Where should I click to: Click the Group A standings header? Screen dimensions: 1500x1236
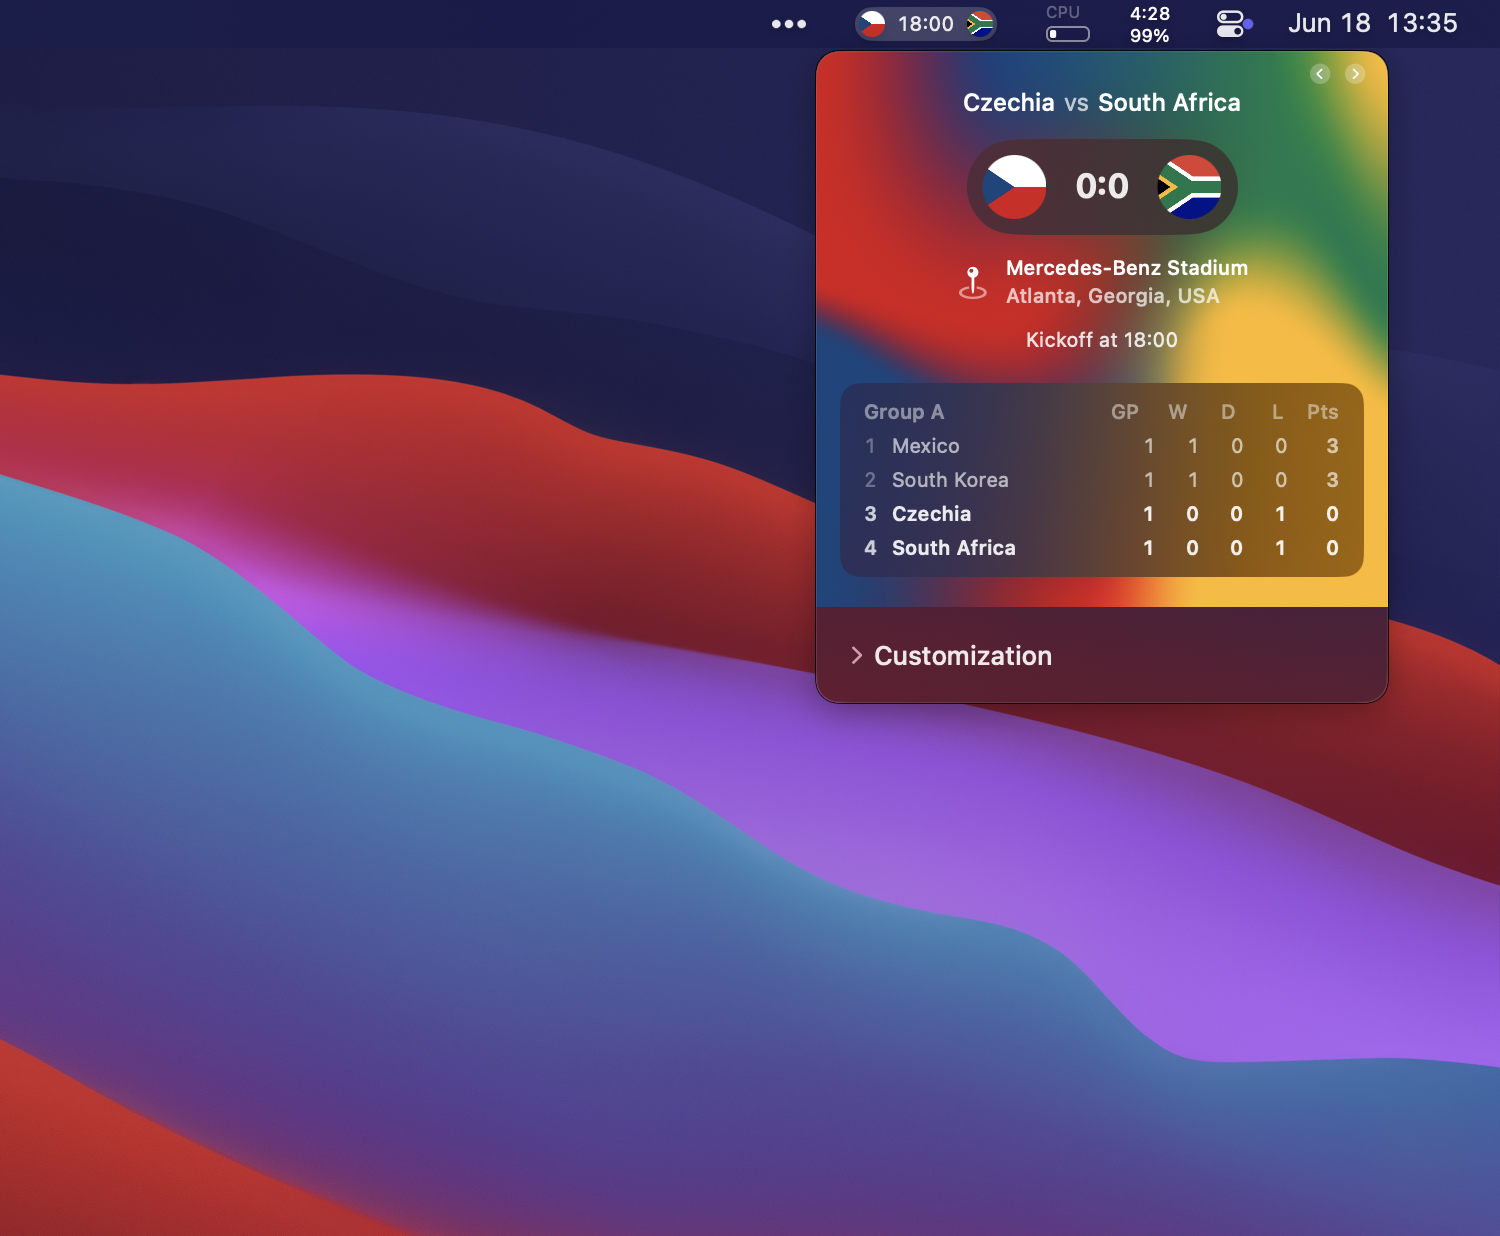point(904,412)
